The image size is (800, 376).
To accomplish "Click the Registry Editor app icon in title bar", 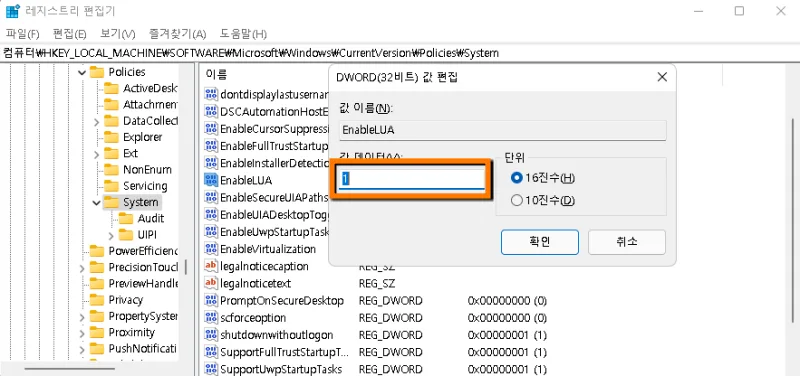I will pyautogui.click(x=13, y=11).
